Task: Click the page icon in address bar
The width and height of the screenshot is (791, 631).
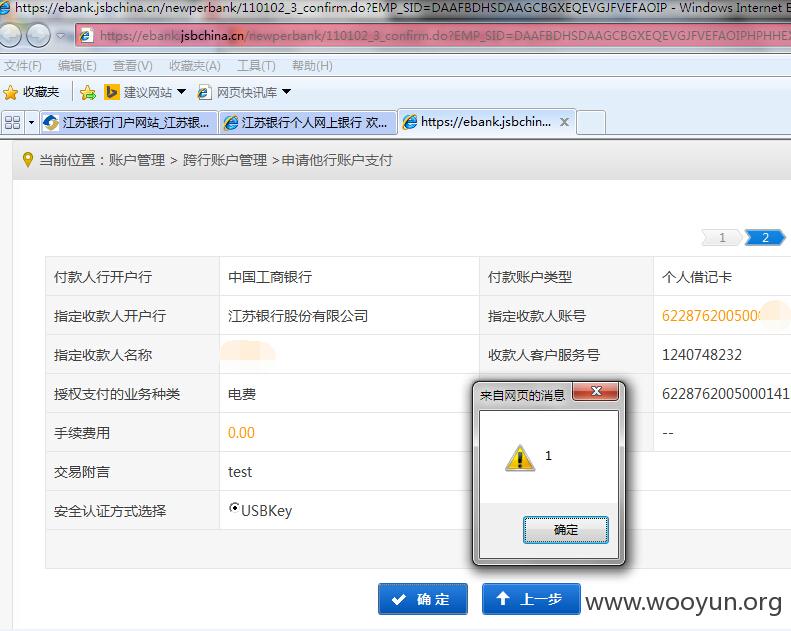Action: pos(86,35)
